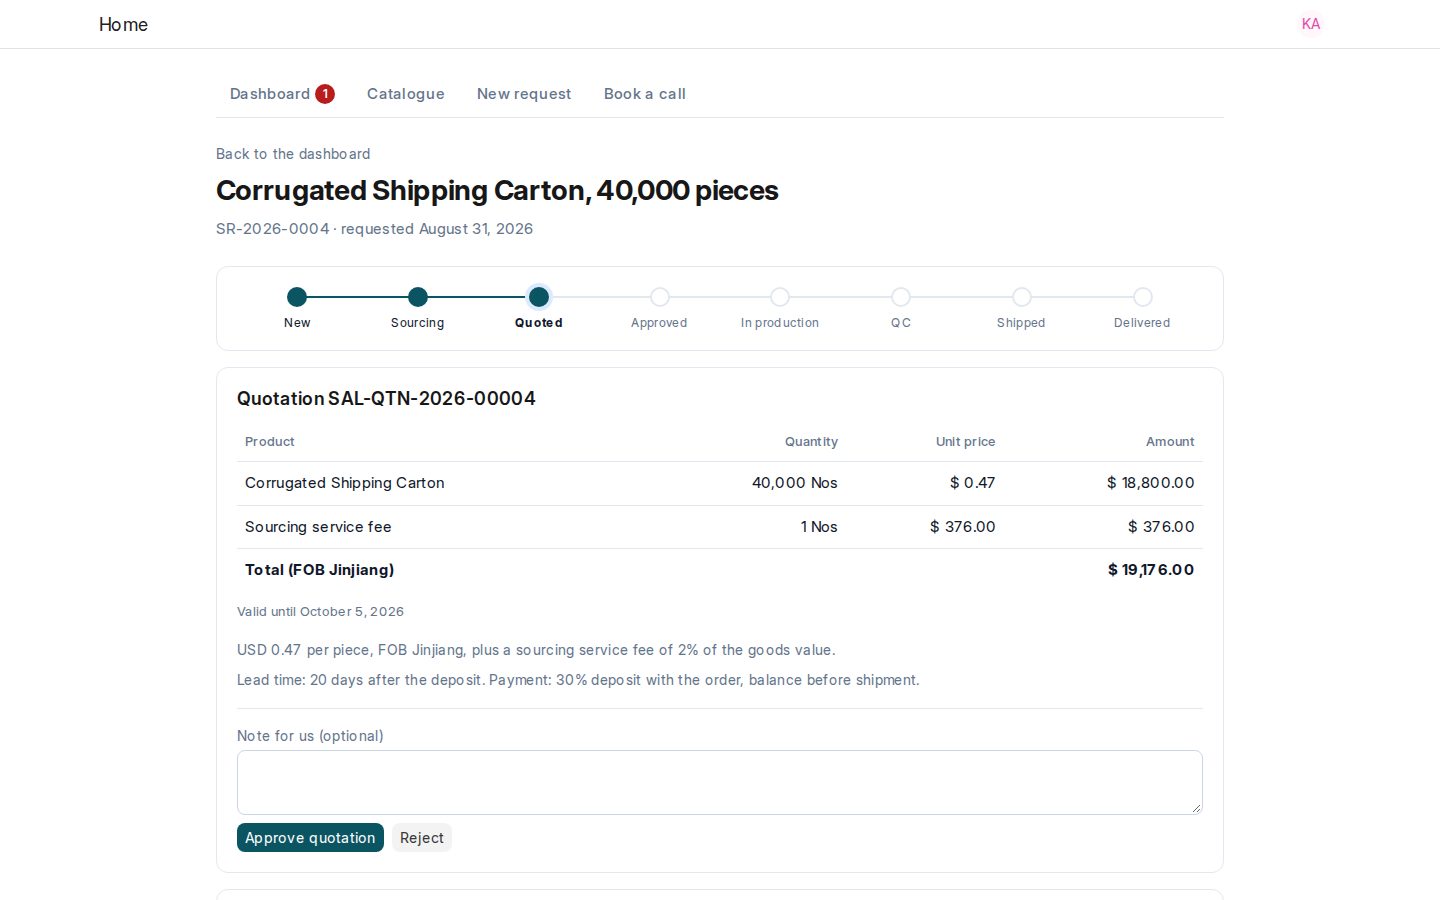
Task: Click the Delivered step marker
Action: point(1143,297)
